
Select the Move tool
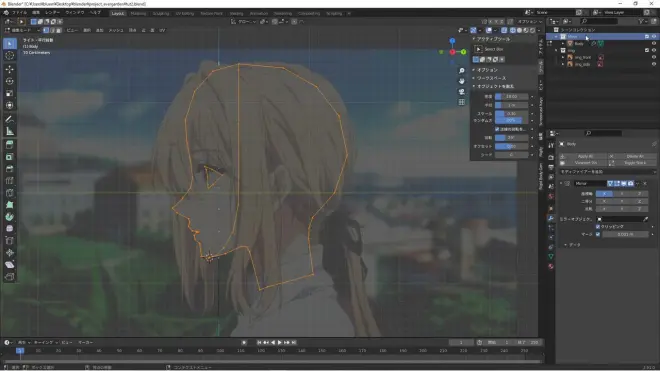[10, 69]
